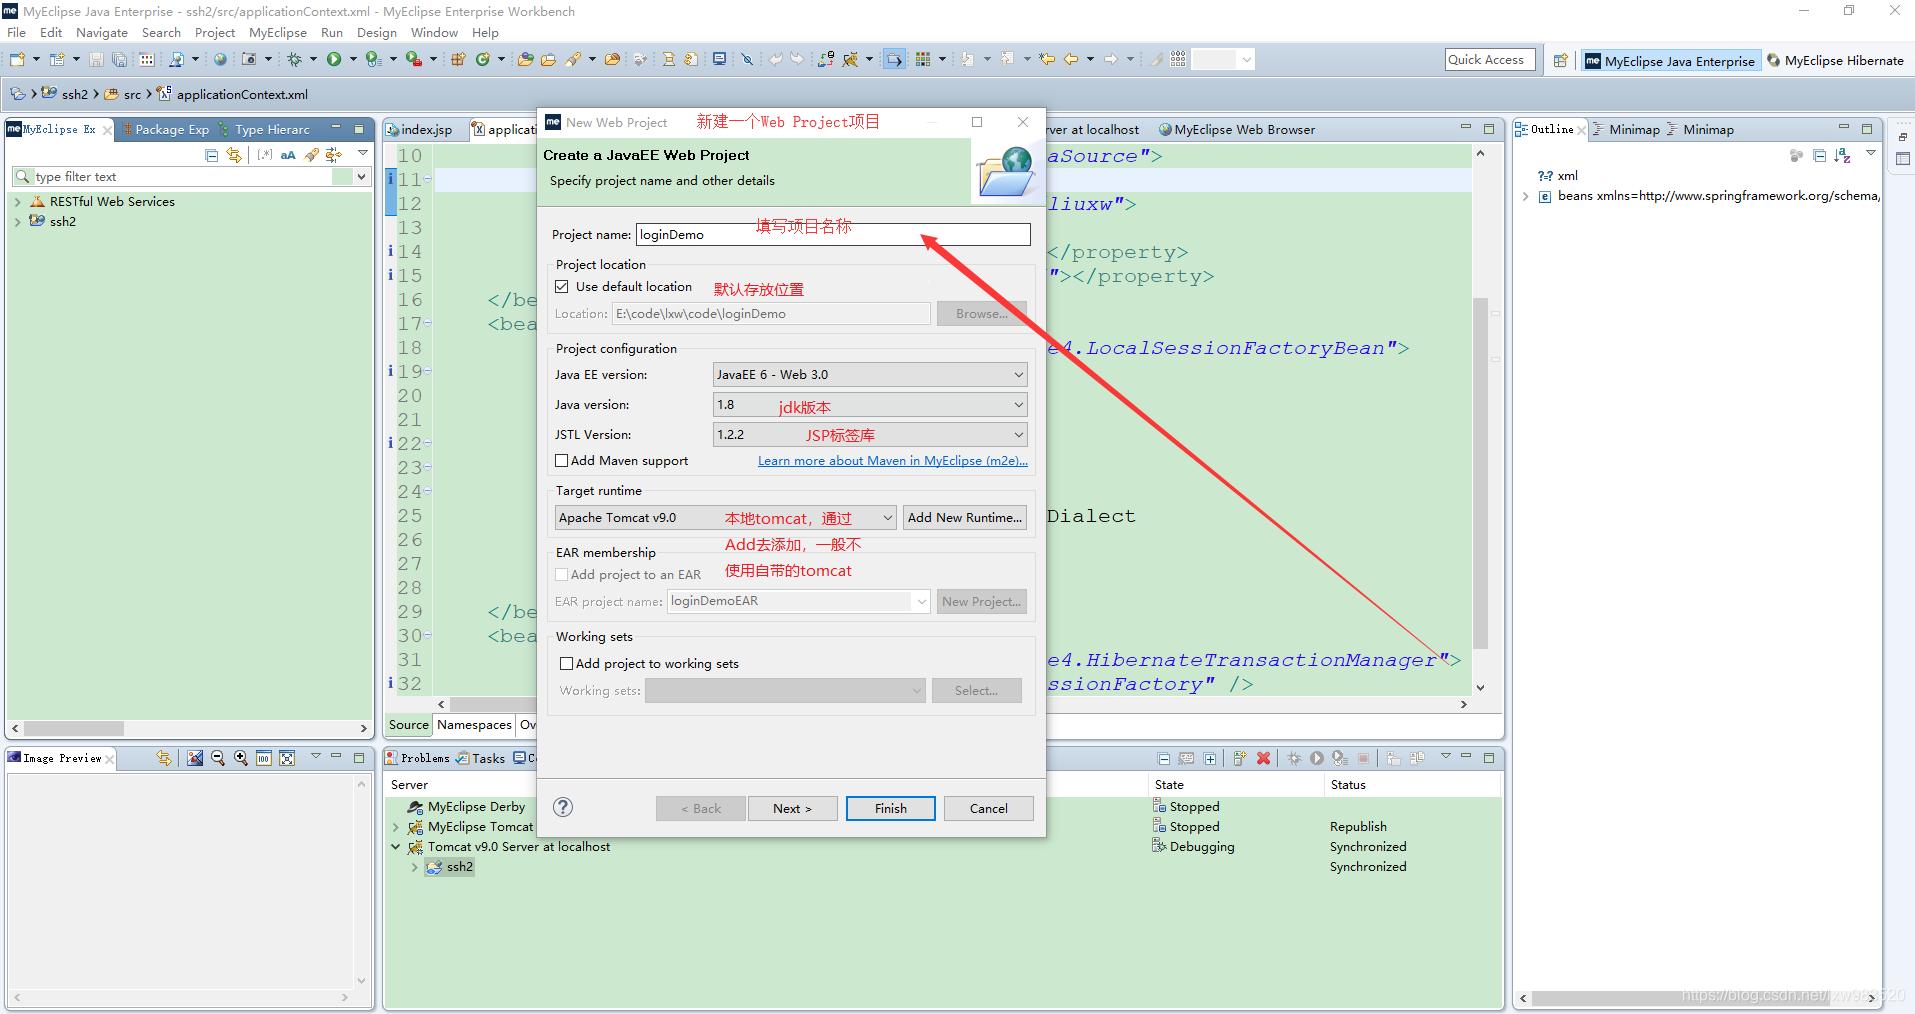The image size is (1915, 1014).
Task: Uncheck Use default location checkbox
Action: tap(562, 286)
